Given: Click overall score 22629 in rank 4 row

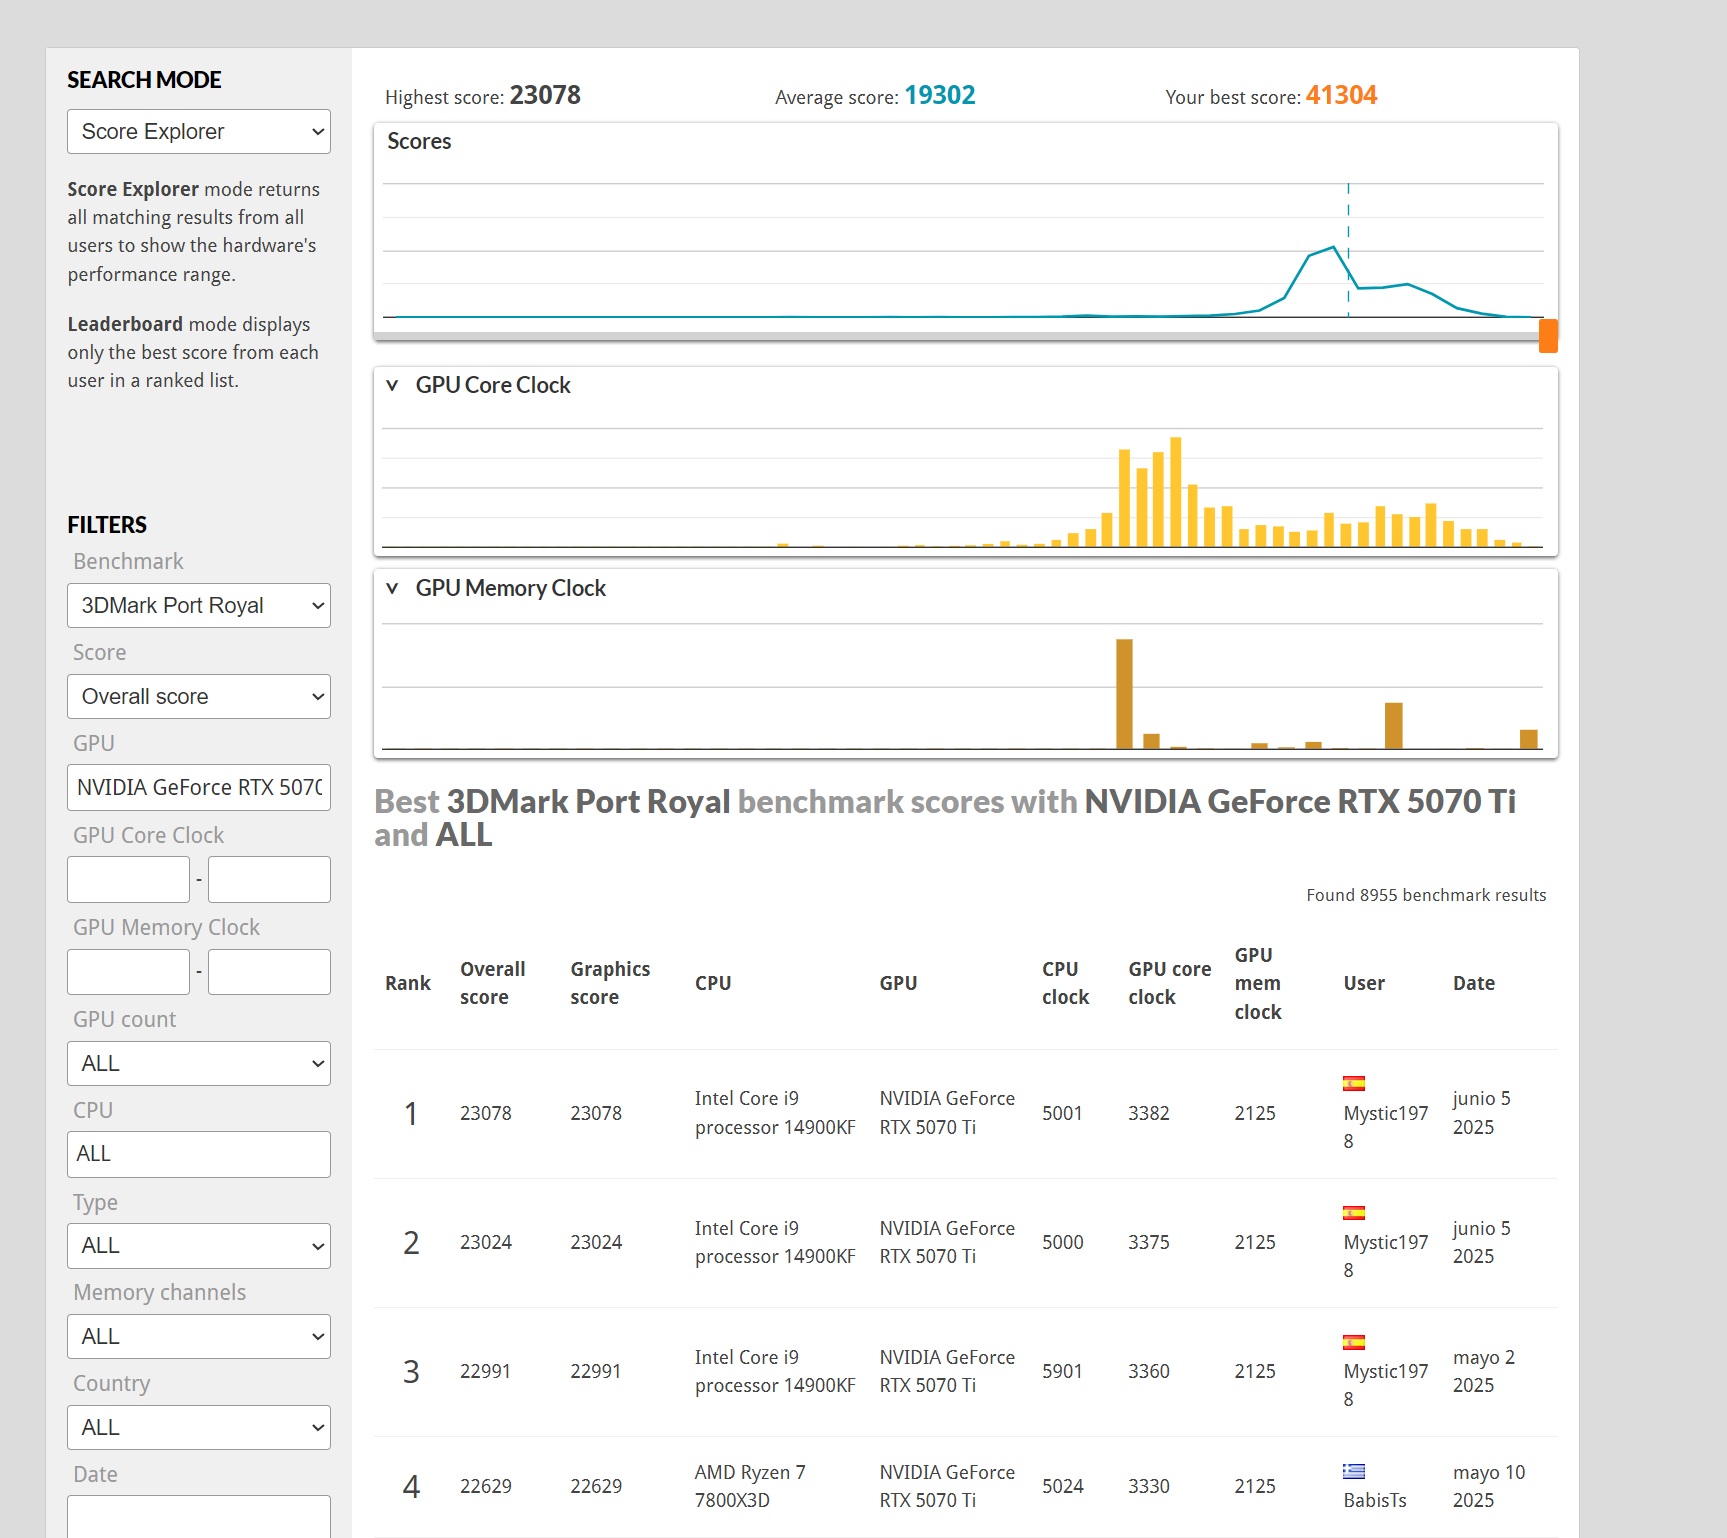Looking at the screenshot, I should tap(486, 1486).
